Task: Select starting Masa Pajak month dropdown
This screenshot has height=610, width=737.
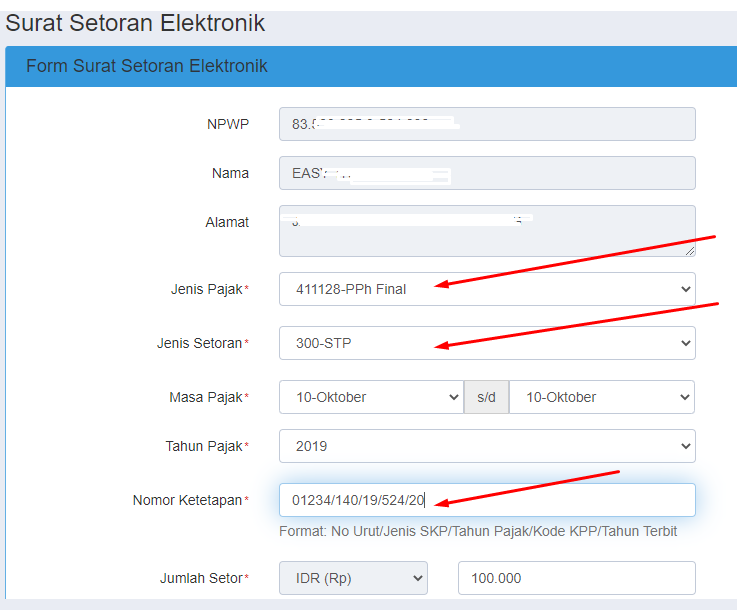Action: pyautogui.click(x=371, y=397)
